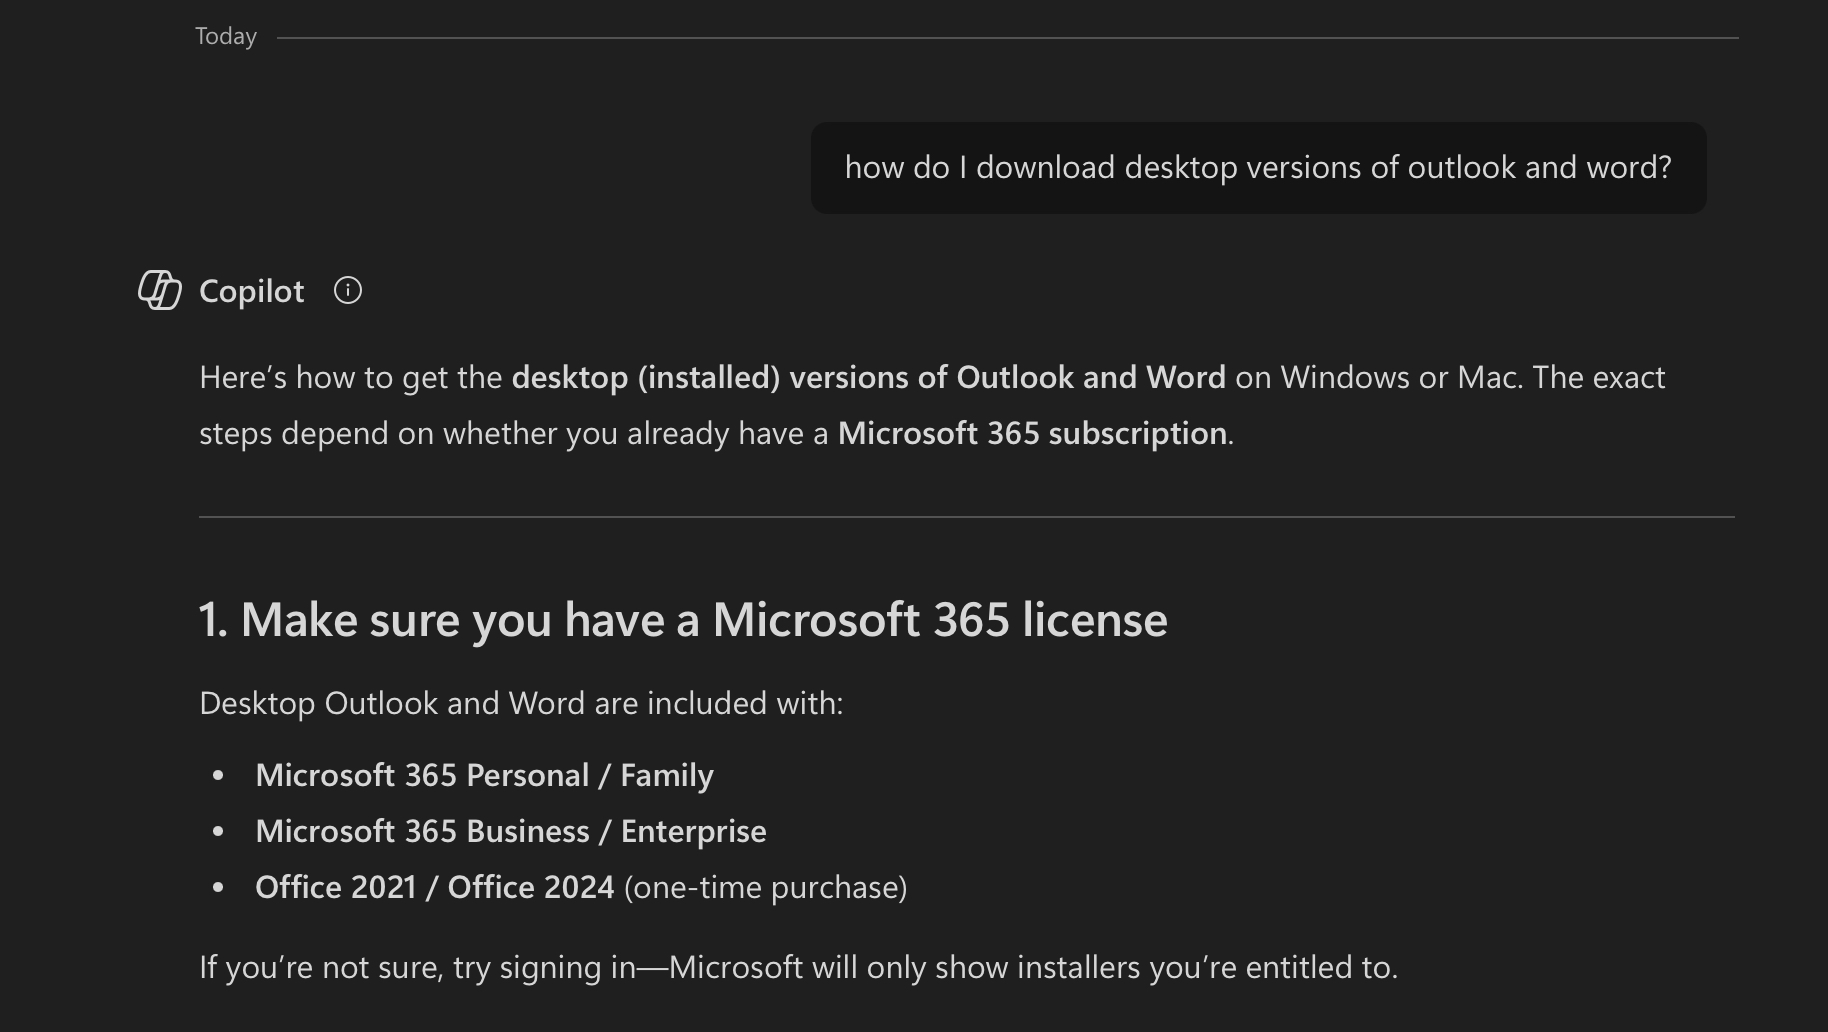
Task: Click the "Office 2021 / Office 2024" bold text
Action: (434, 887)
